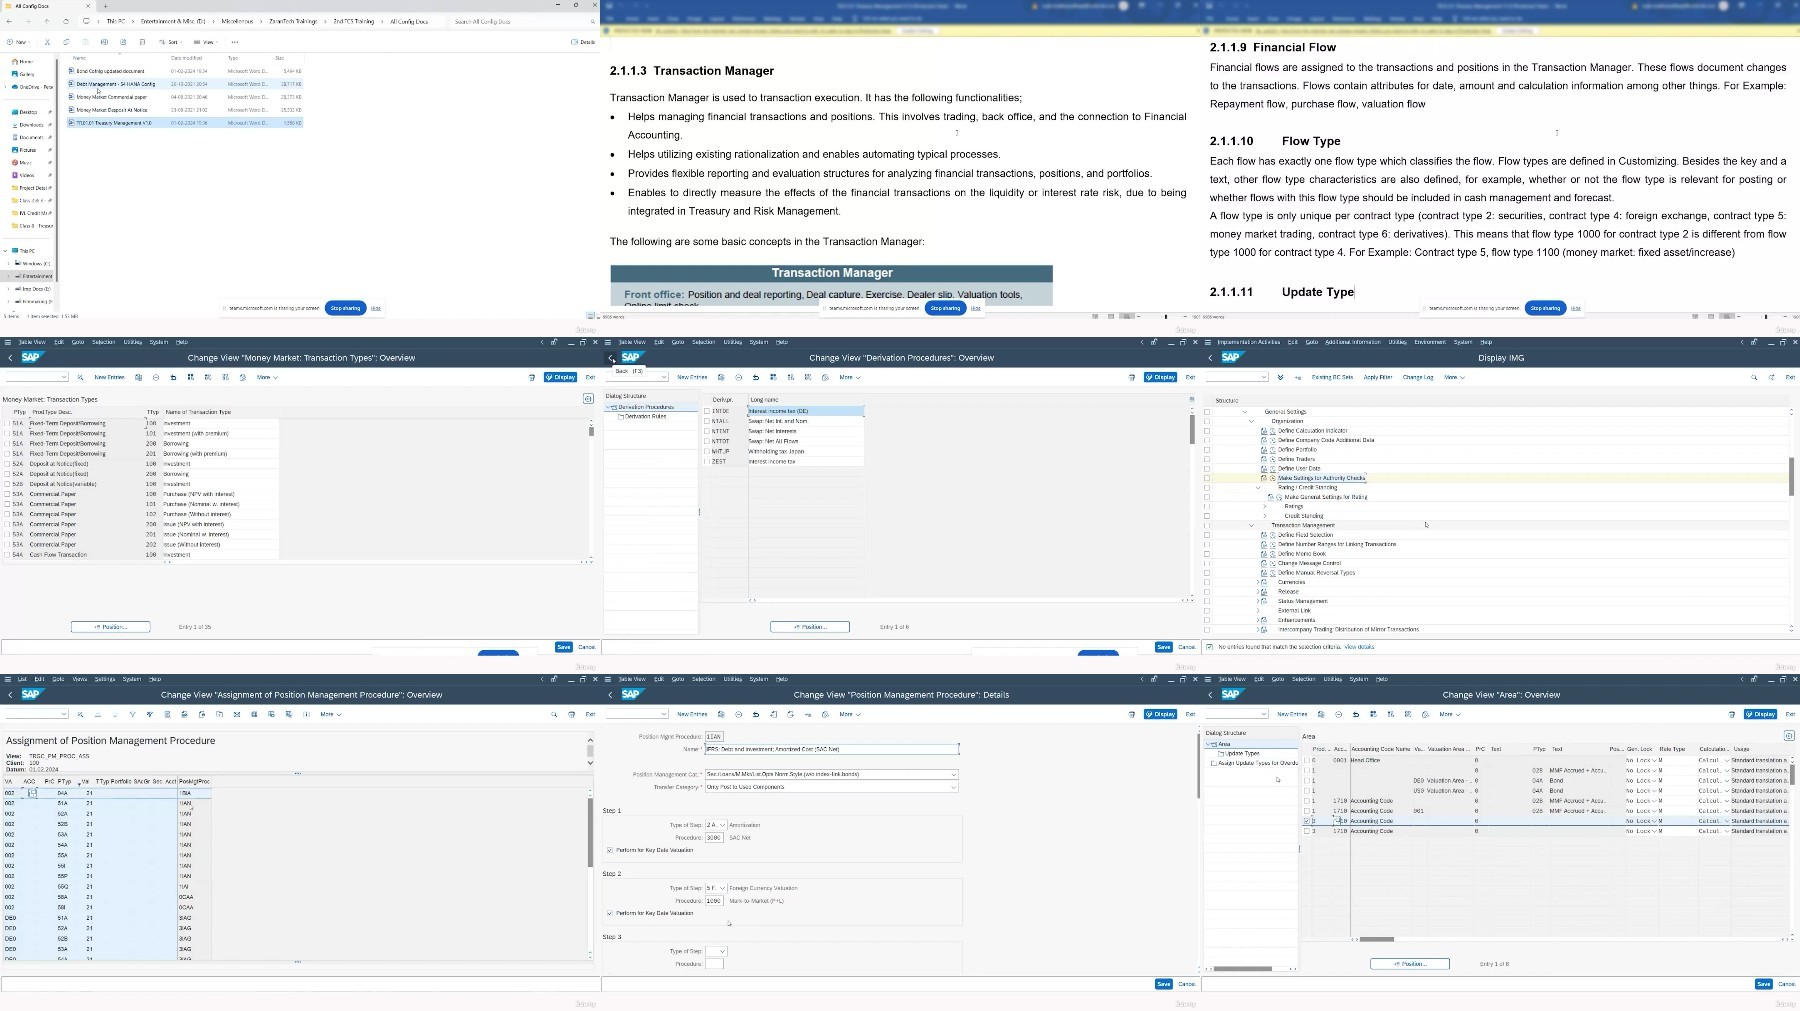The height and width of the screenshot is (1011, 1800).
Task: Click Undo Change icon in Money Market toolbar
Action: 173,377
